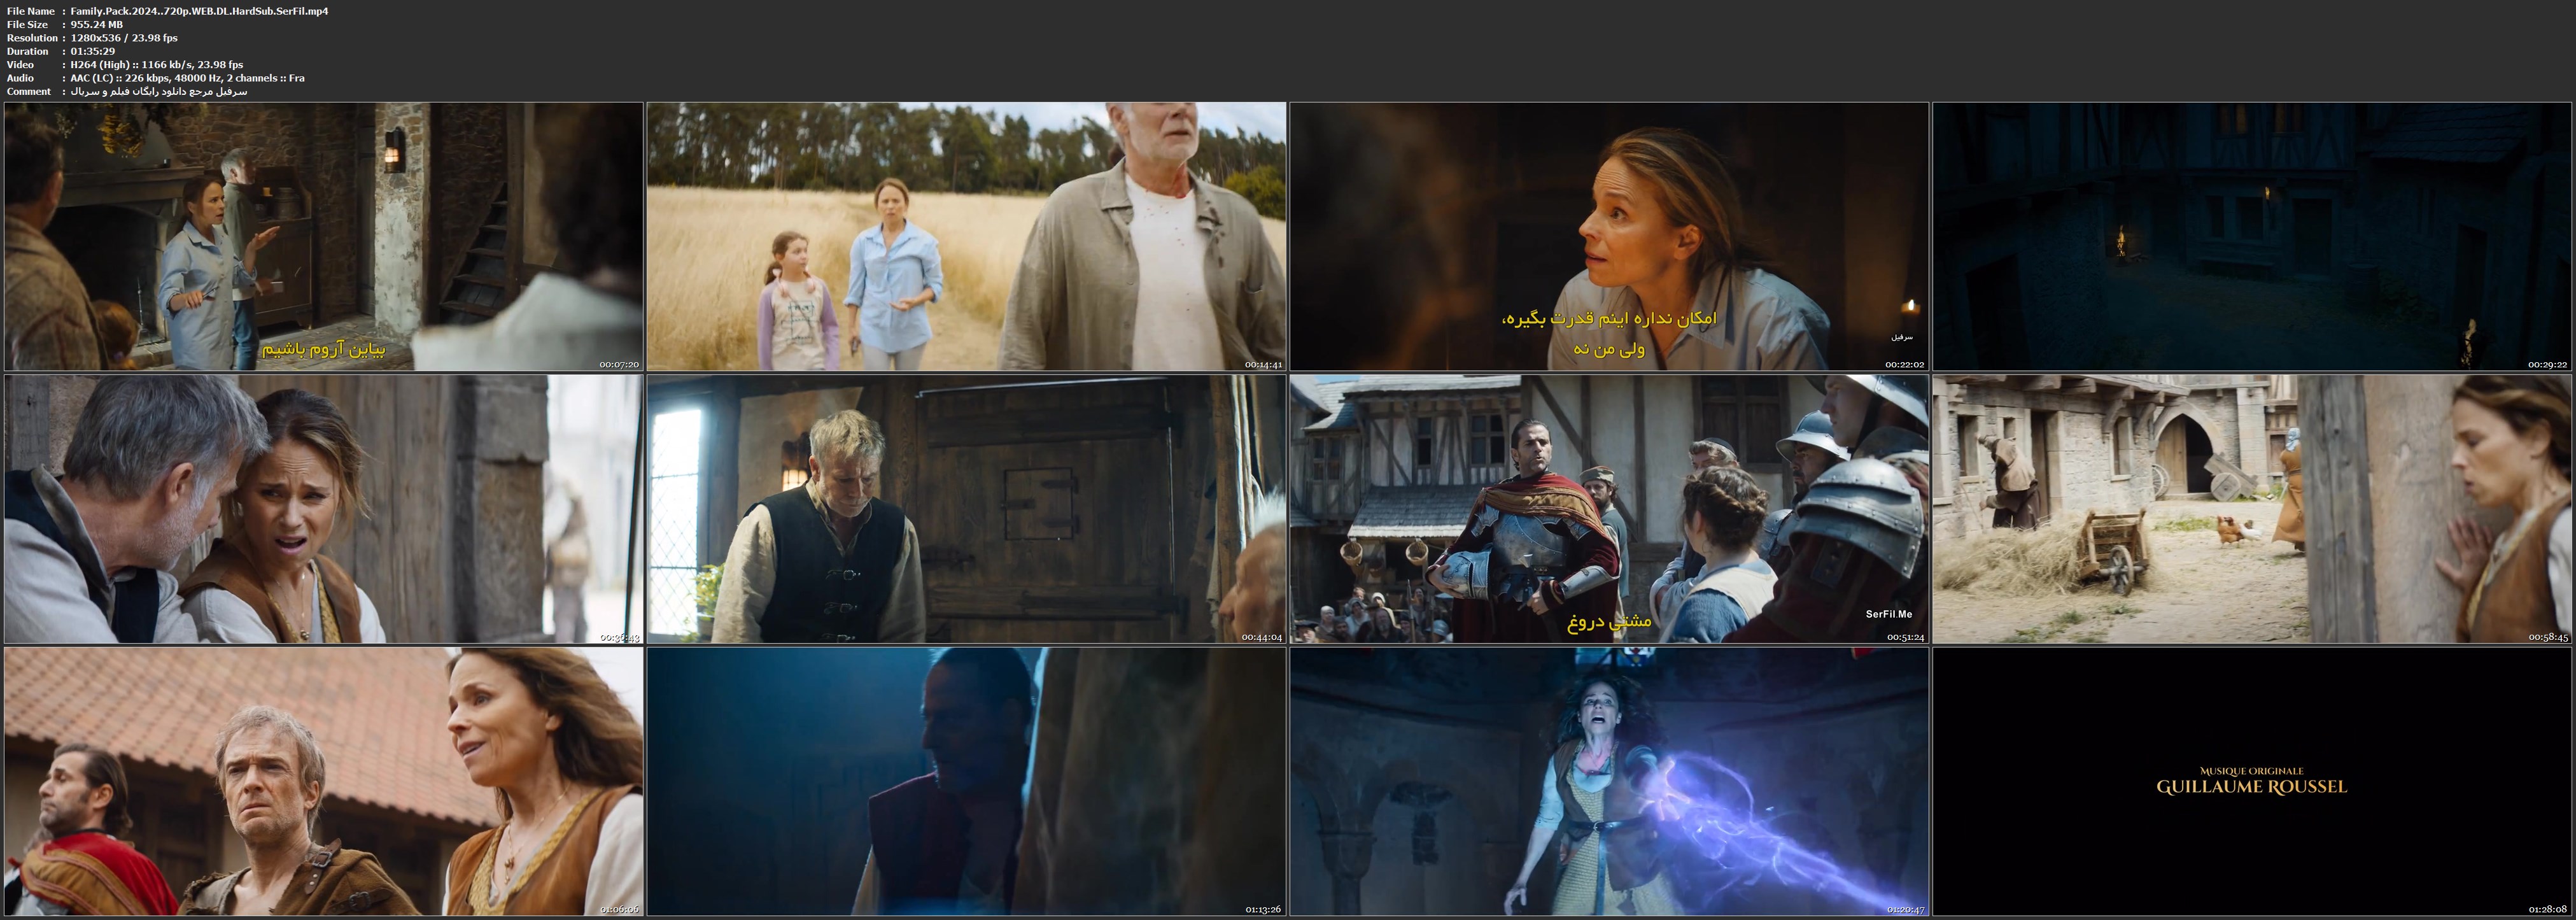Click the File Size value 955.24 MB

tap(97, 24)
